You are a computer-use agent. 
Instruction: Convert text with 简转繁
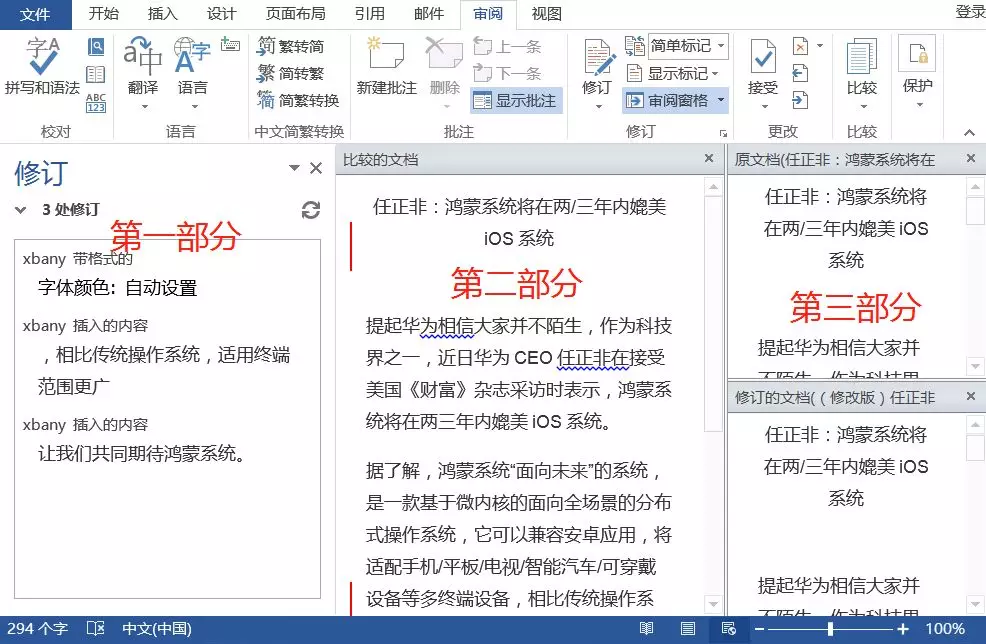(x=291, y=73)
